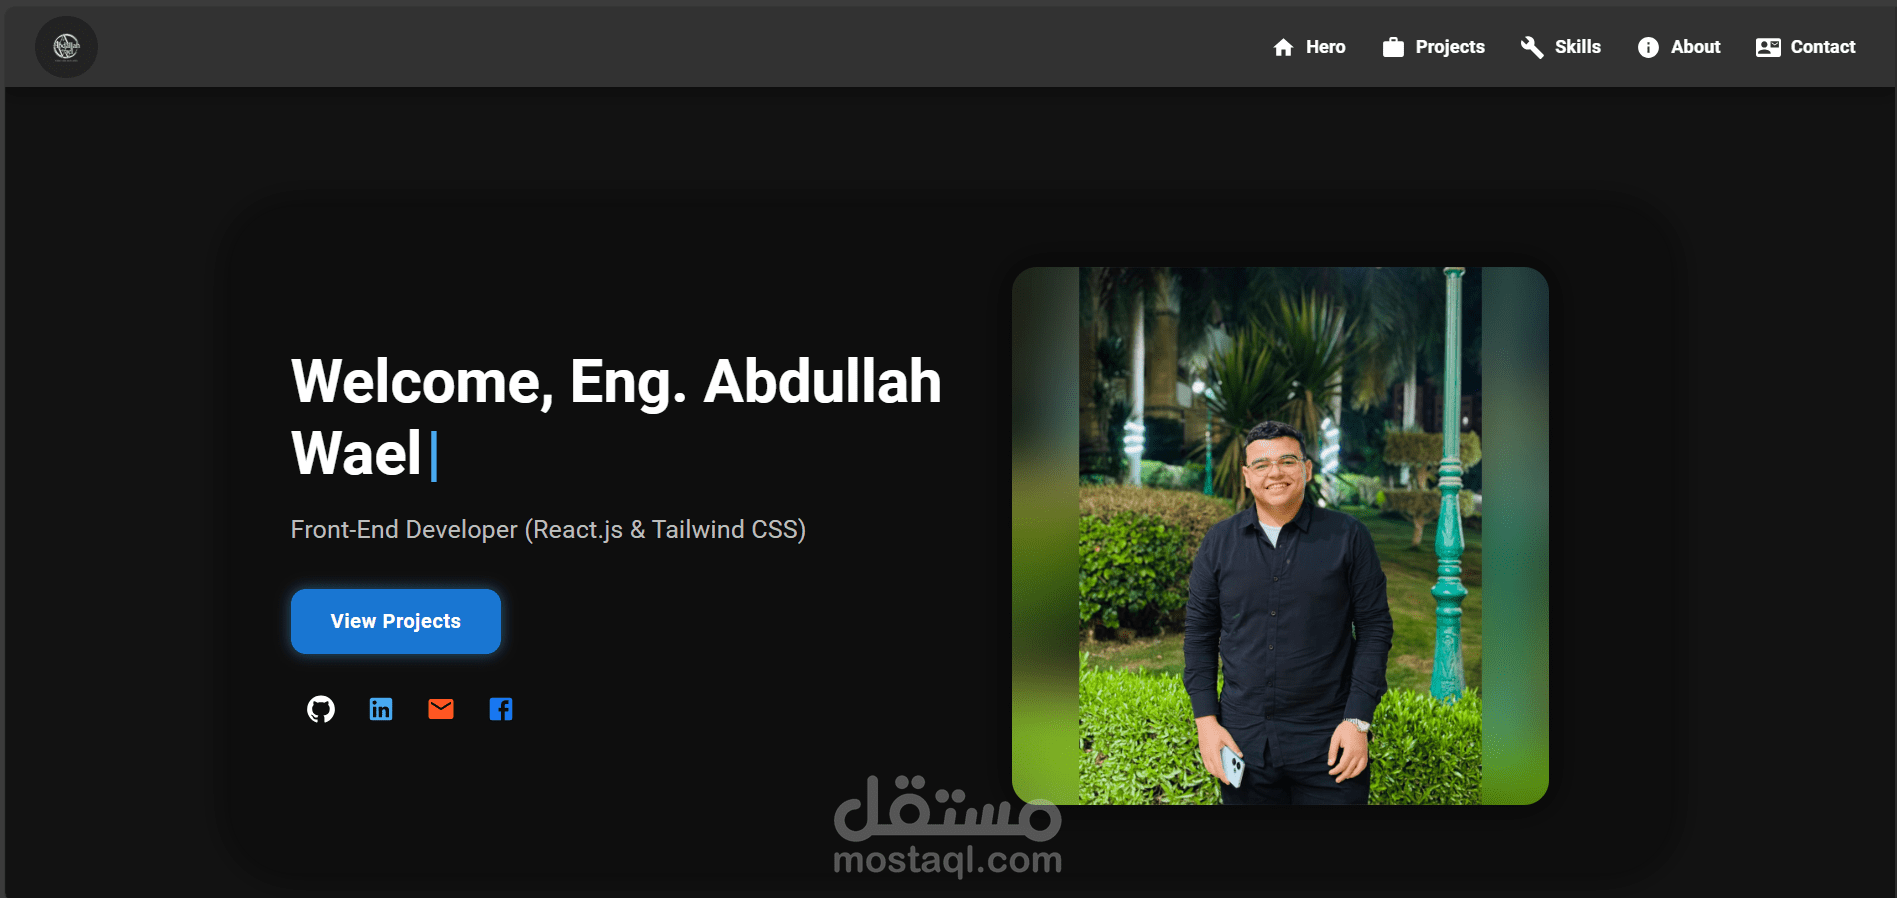Viewport: 1897px width, 898px height.
Task: Click the wrench icon beside Skills
Action: 1532,47
